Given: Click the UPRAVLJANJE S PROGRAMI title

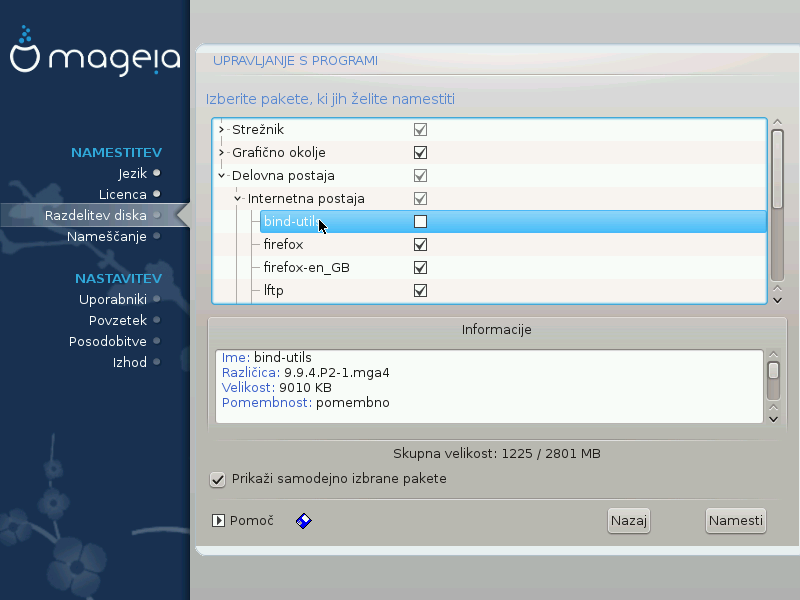Looking at the screenshot, I should (x=295, y=61).
